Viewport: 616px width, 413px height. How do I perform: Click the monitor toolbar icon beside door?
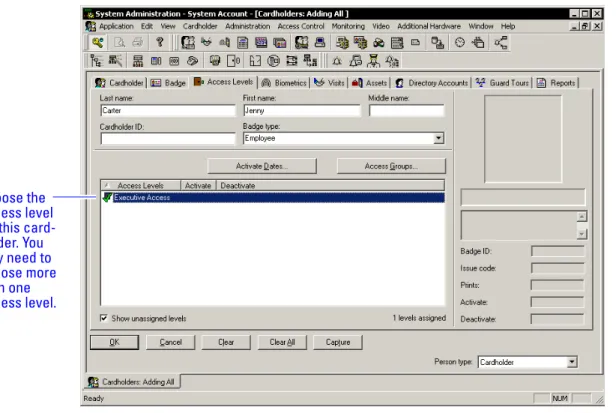click(214, 61)
